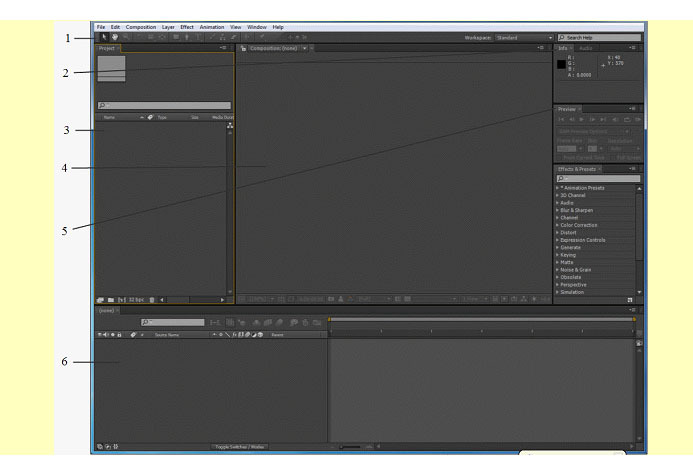Click the timeline Composition Mini-Flowchart icon
Screen dimensions: 693x468
tap(216, 323)
